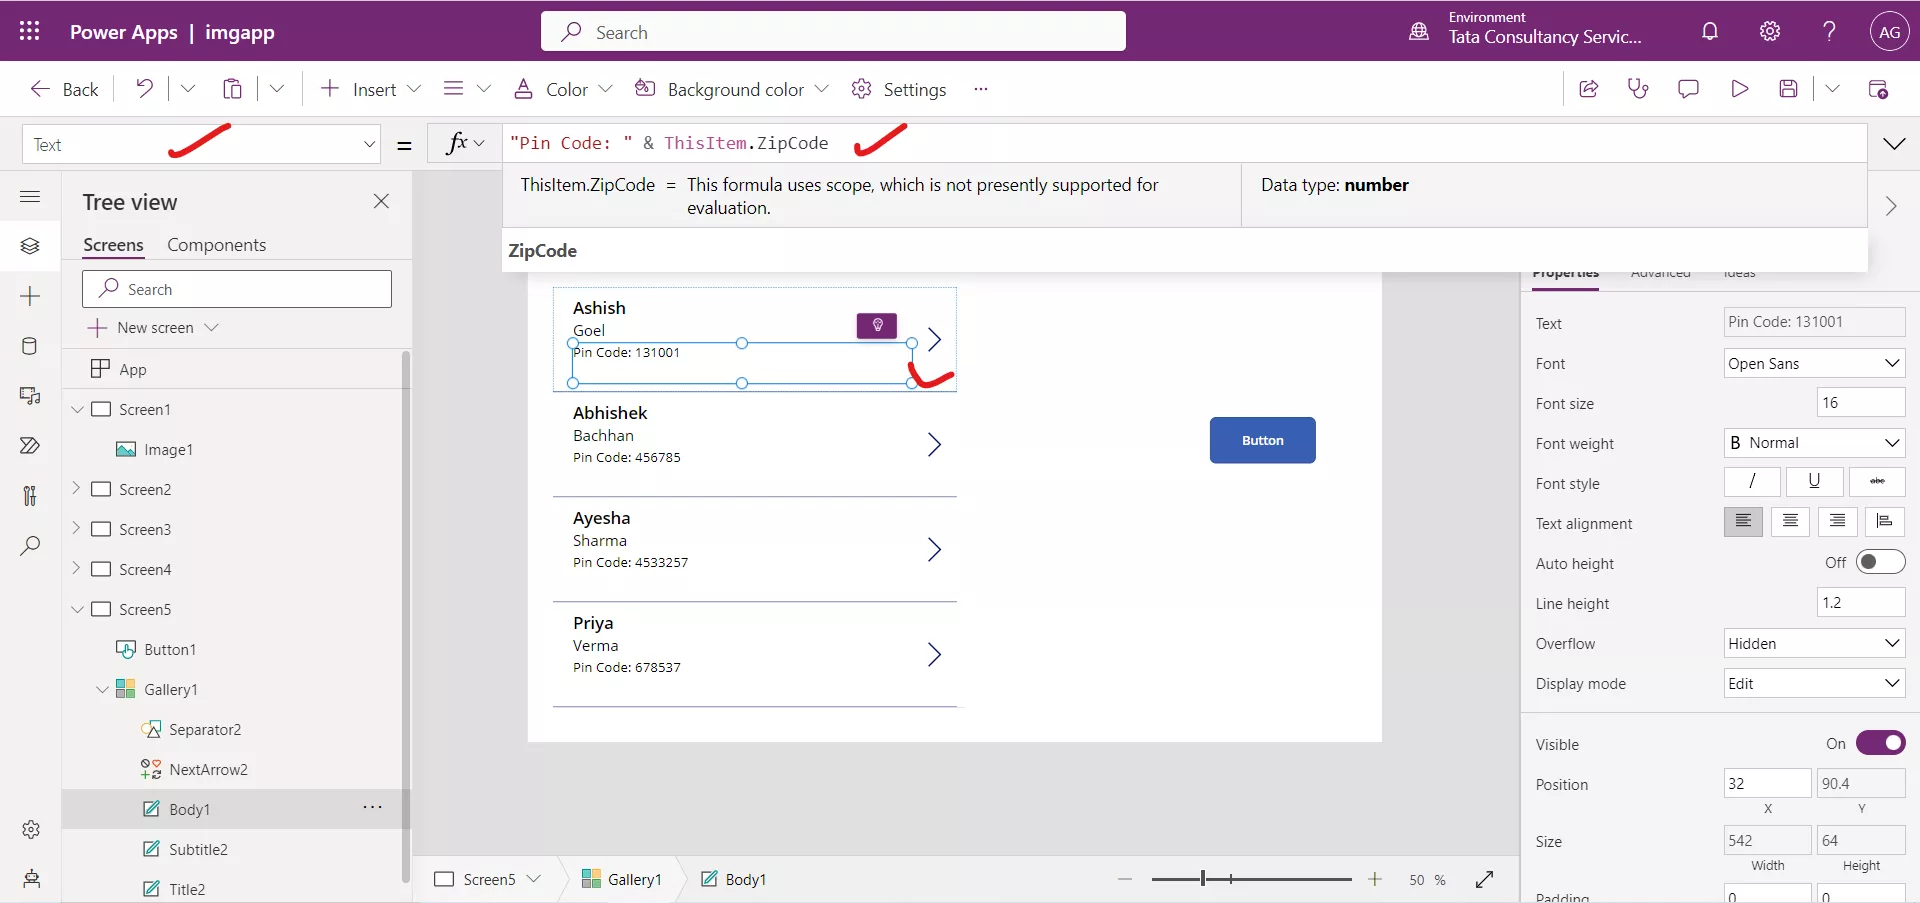The image size is (1920, 903).
Task: Open the Media panel in the left sidebar
Action: click(30, 396)
